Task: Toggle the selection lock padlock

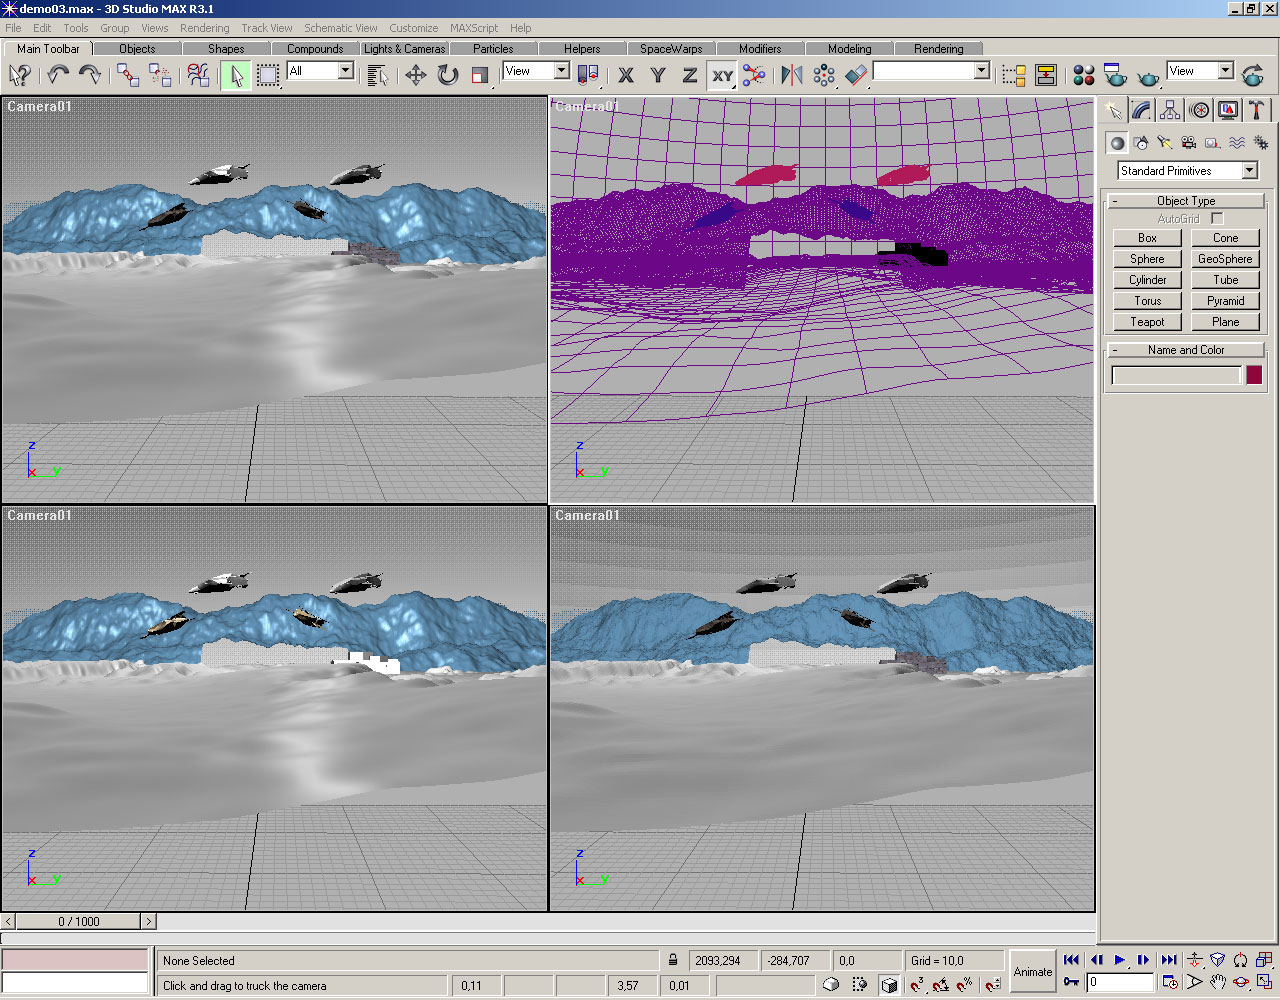Action: pyautogui.click(x=673, y=960)
